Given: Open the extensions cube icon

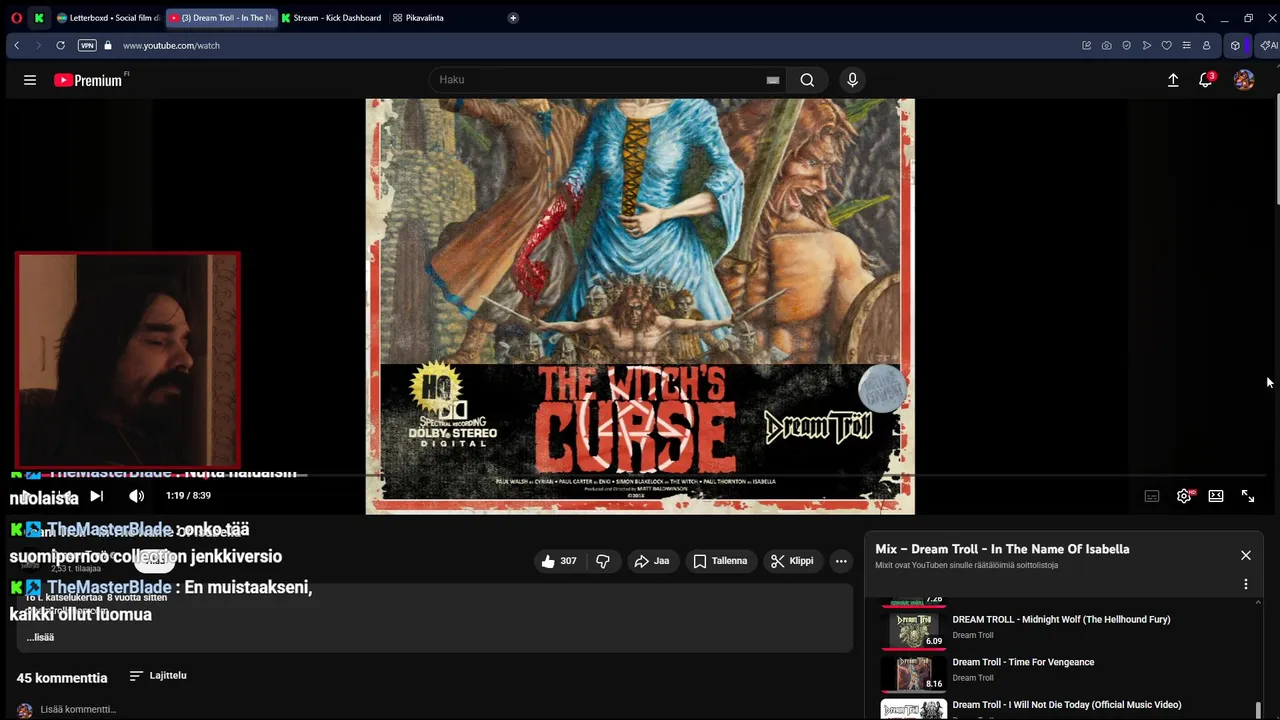Looking at the screenshot, I should click(x=1236, y=45).
